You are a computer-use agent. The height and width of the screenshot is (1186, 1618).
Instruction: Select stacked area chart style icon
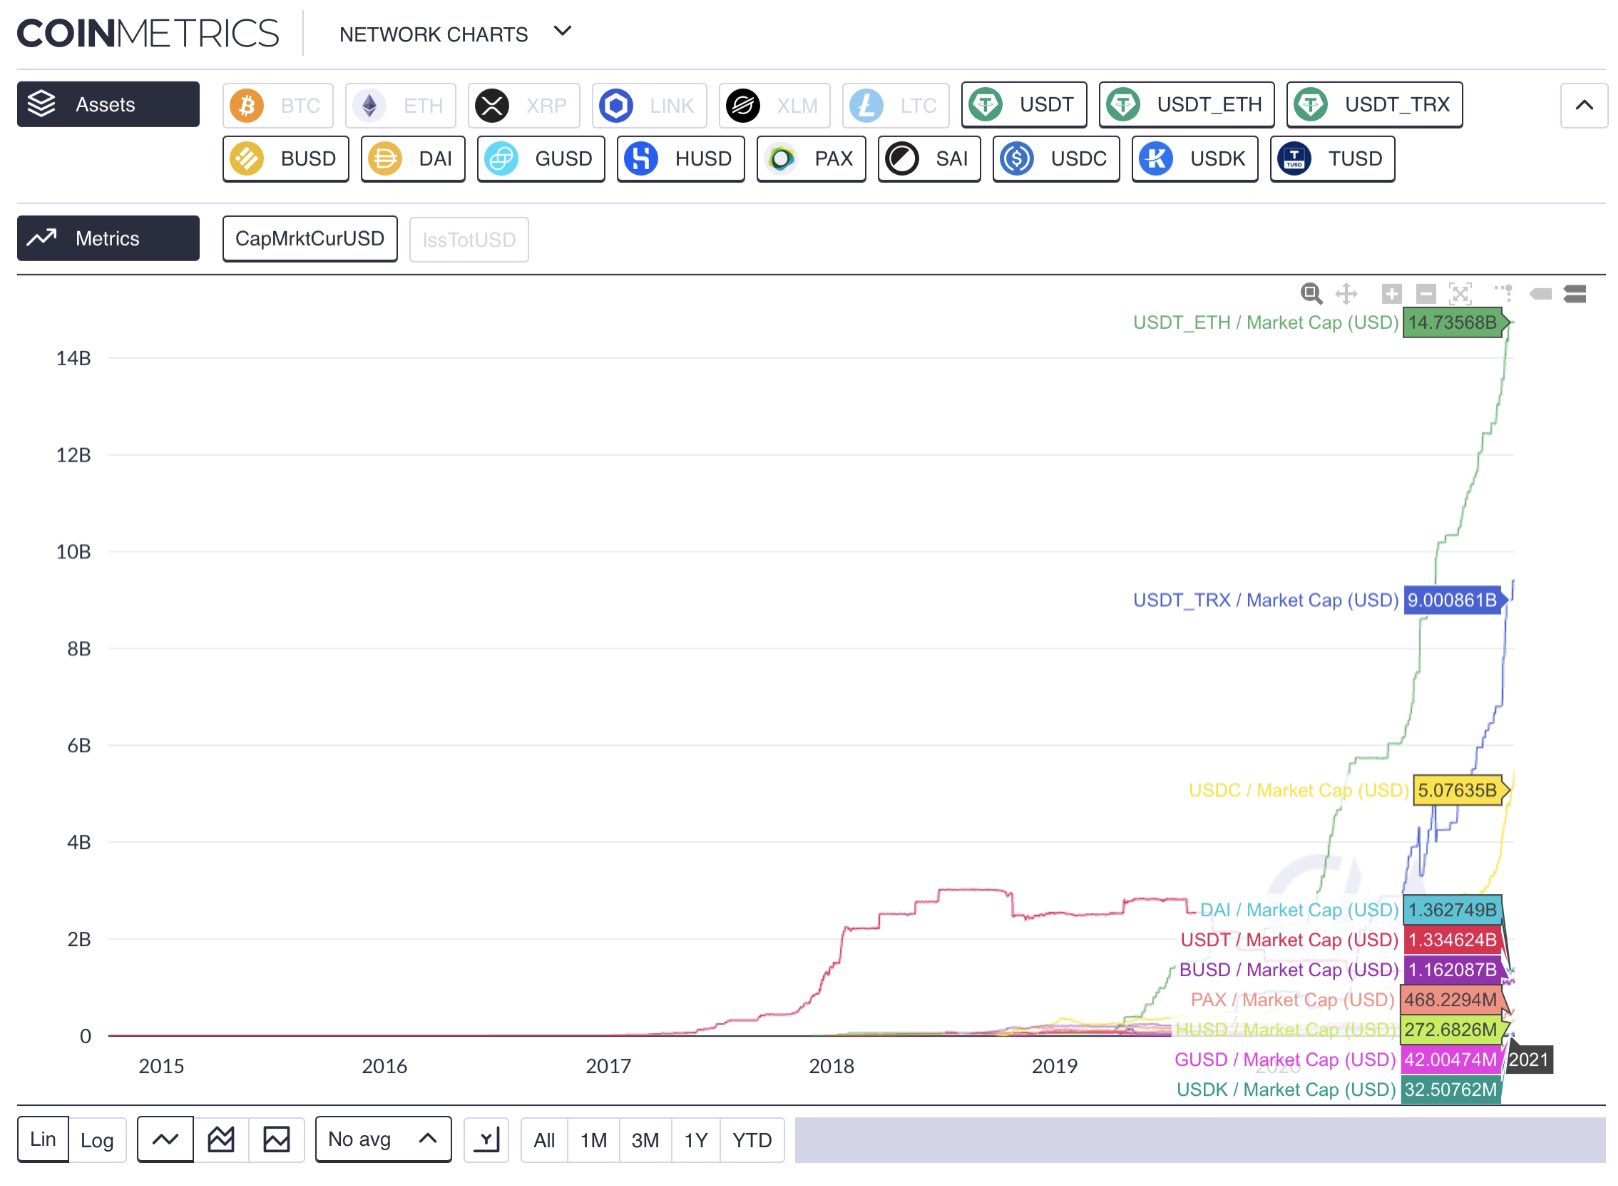[221, 1139]
